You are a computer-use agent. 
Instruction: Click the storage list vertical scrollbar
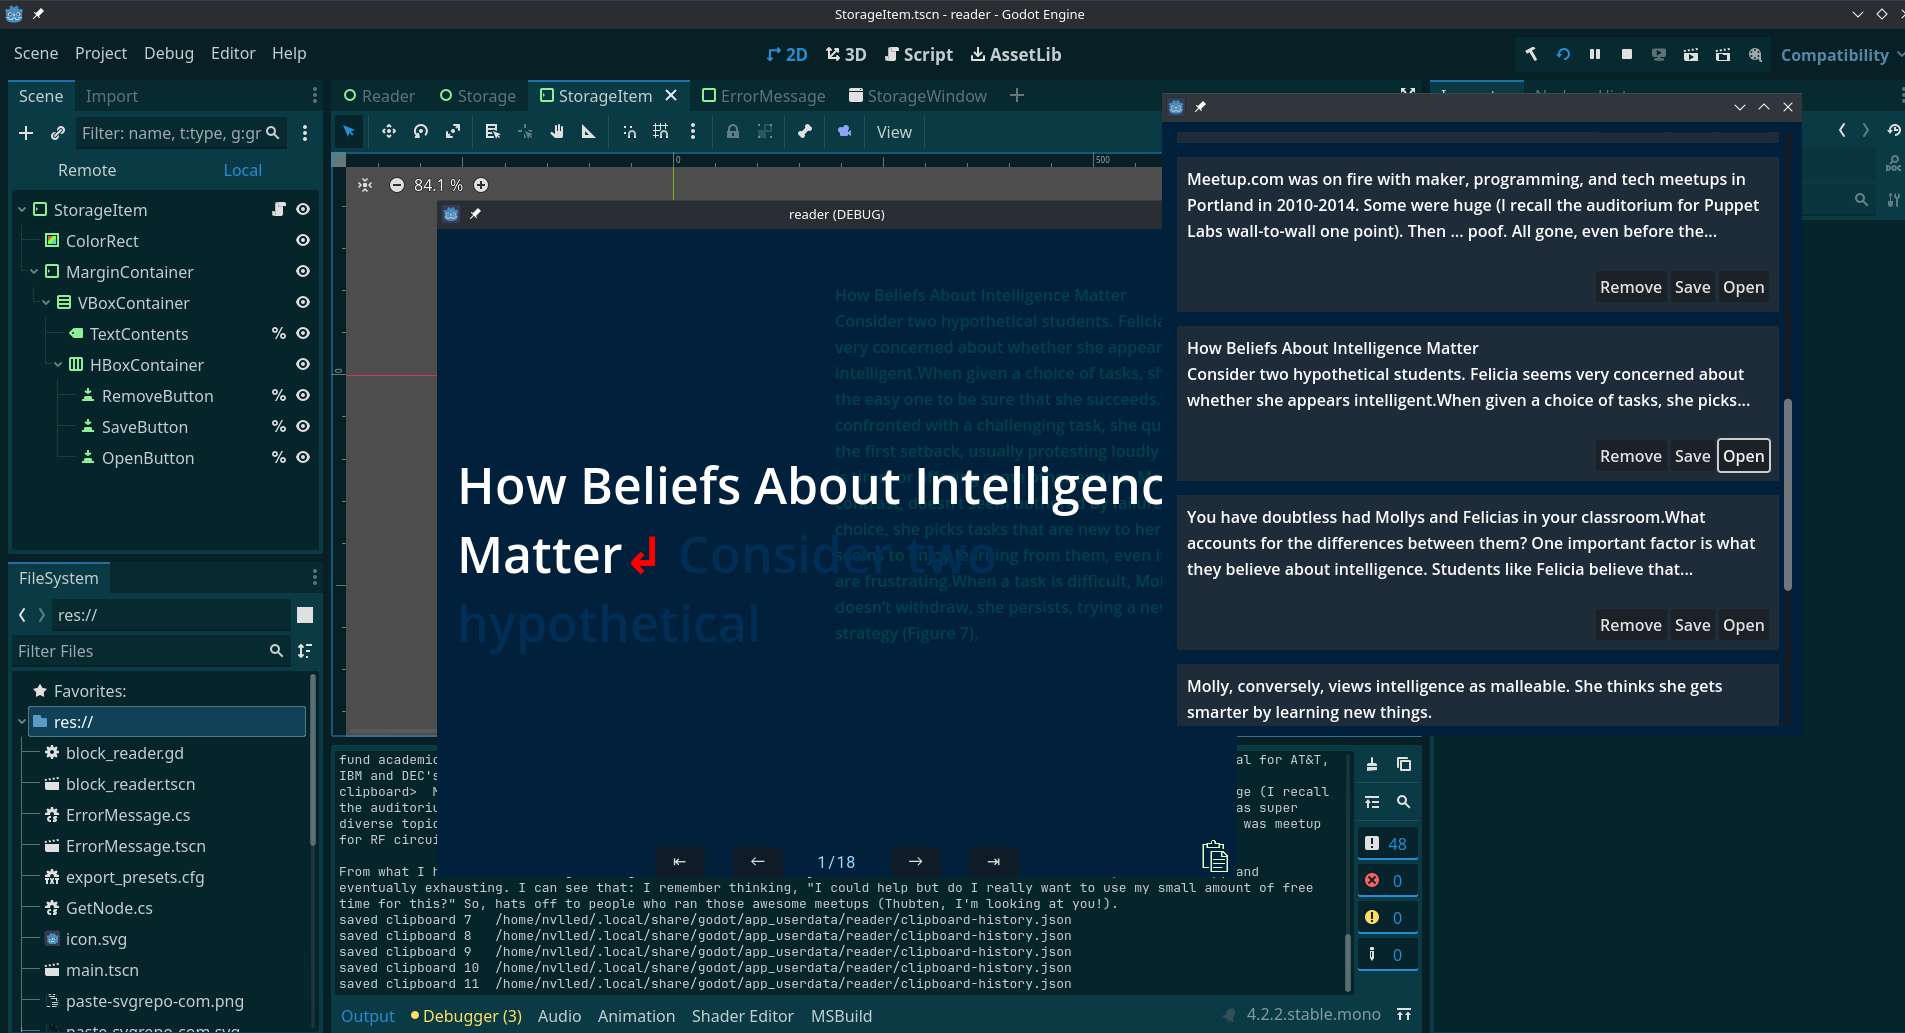pyautogui.click(x=1787, y=495)
